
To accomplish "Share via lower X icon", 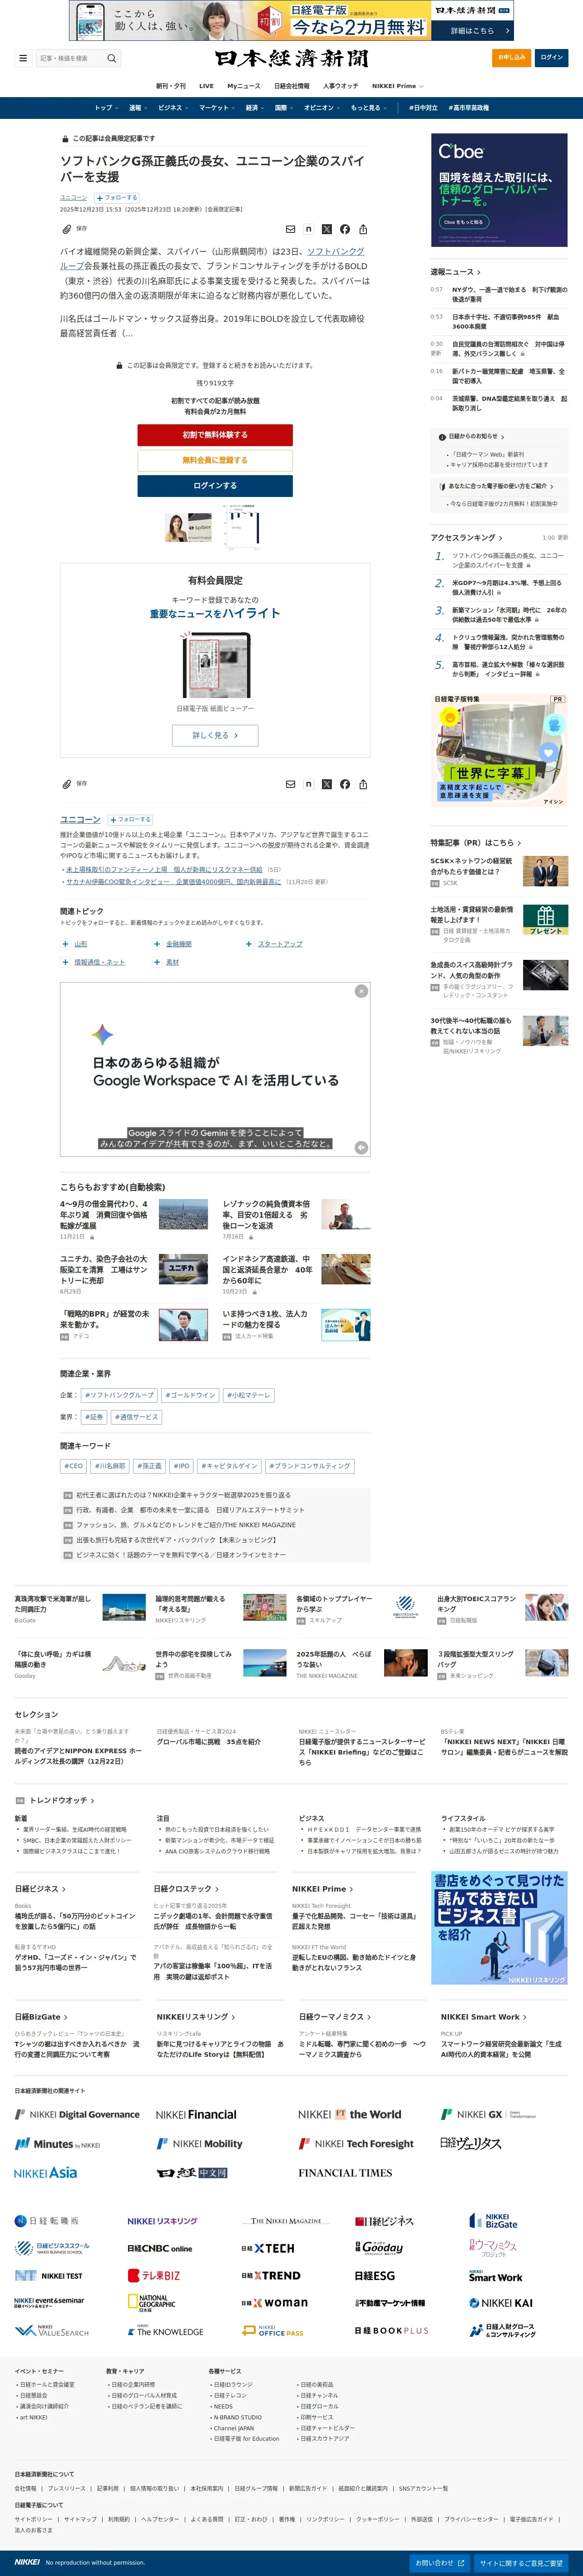I will click(x=326, y=784).
